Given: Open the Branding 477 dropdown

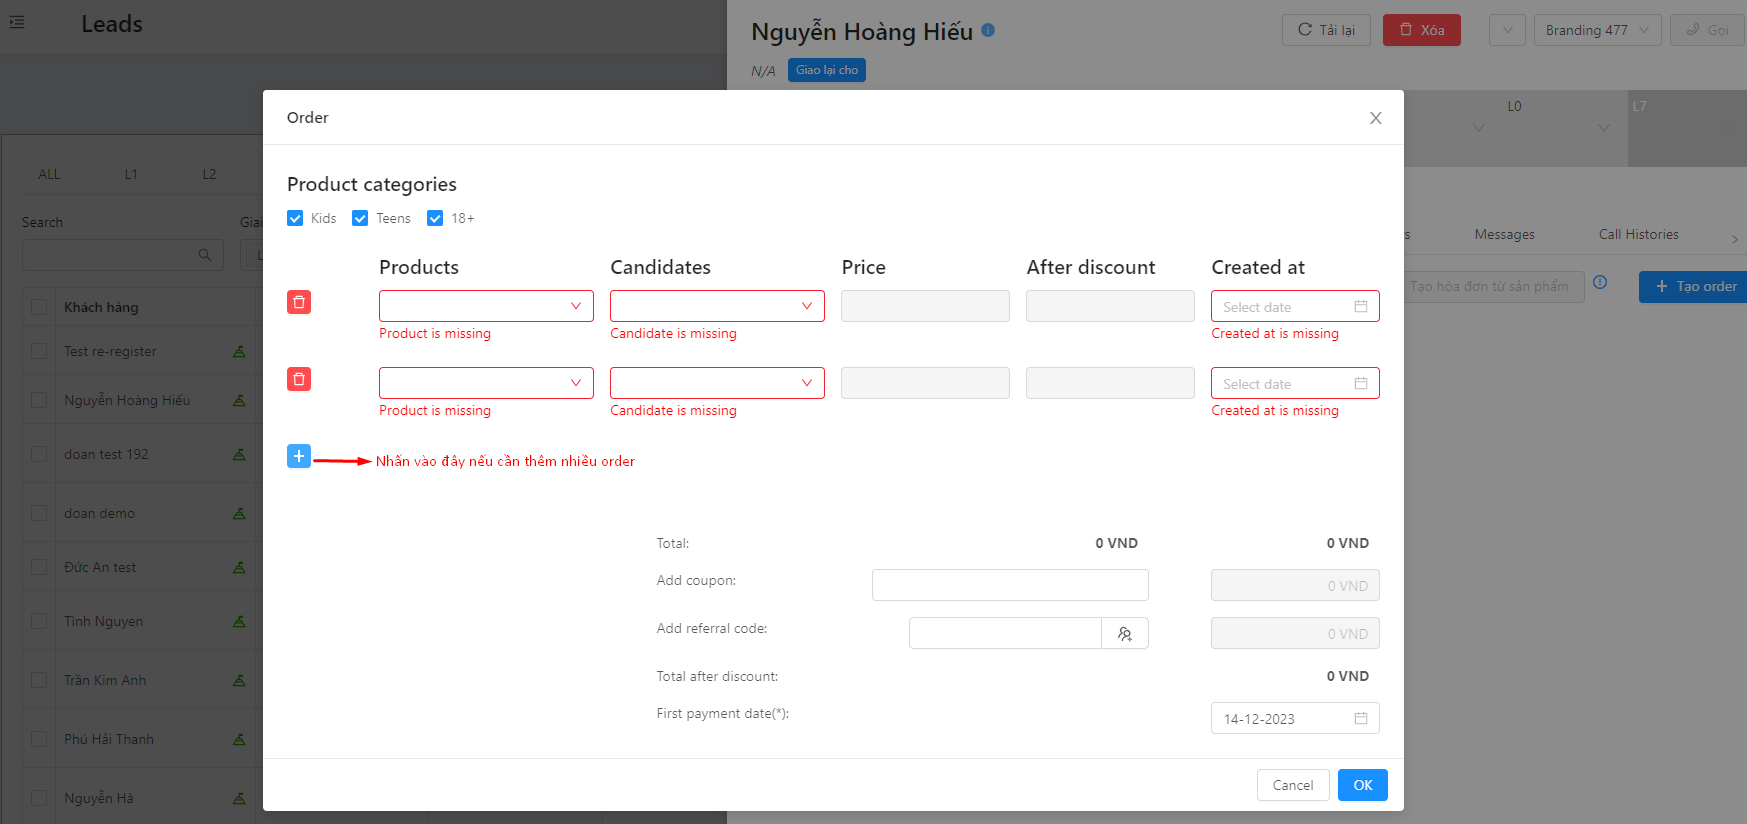Looking at the screenshot, I should click(x=1597, y=30).
